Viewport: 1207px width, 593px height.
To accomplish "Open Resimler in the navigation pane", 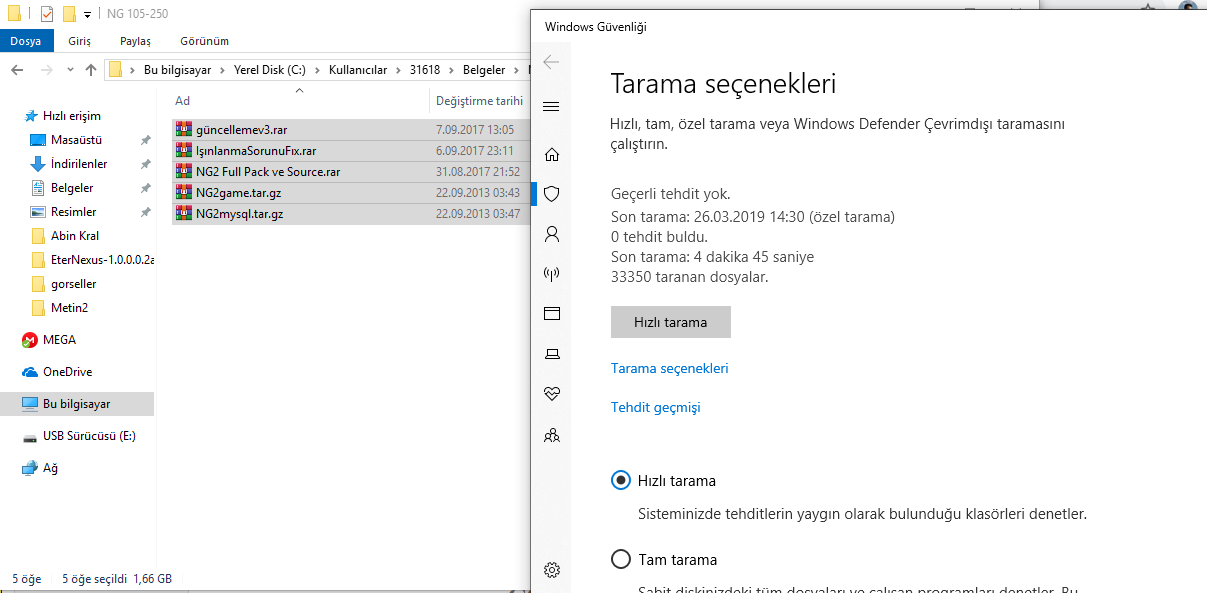I will [x=73, y=212].
